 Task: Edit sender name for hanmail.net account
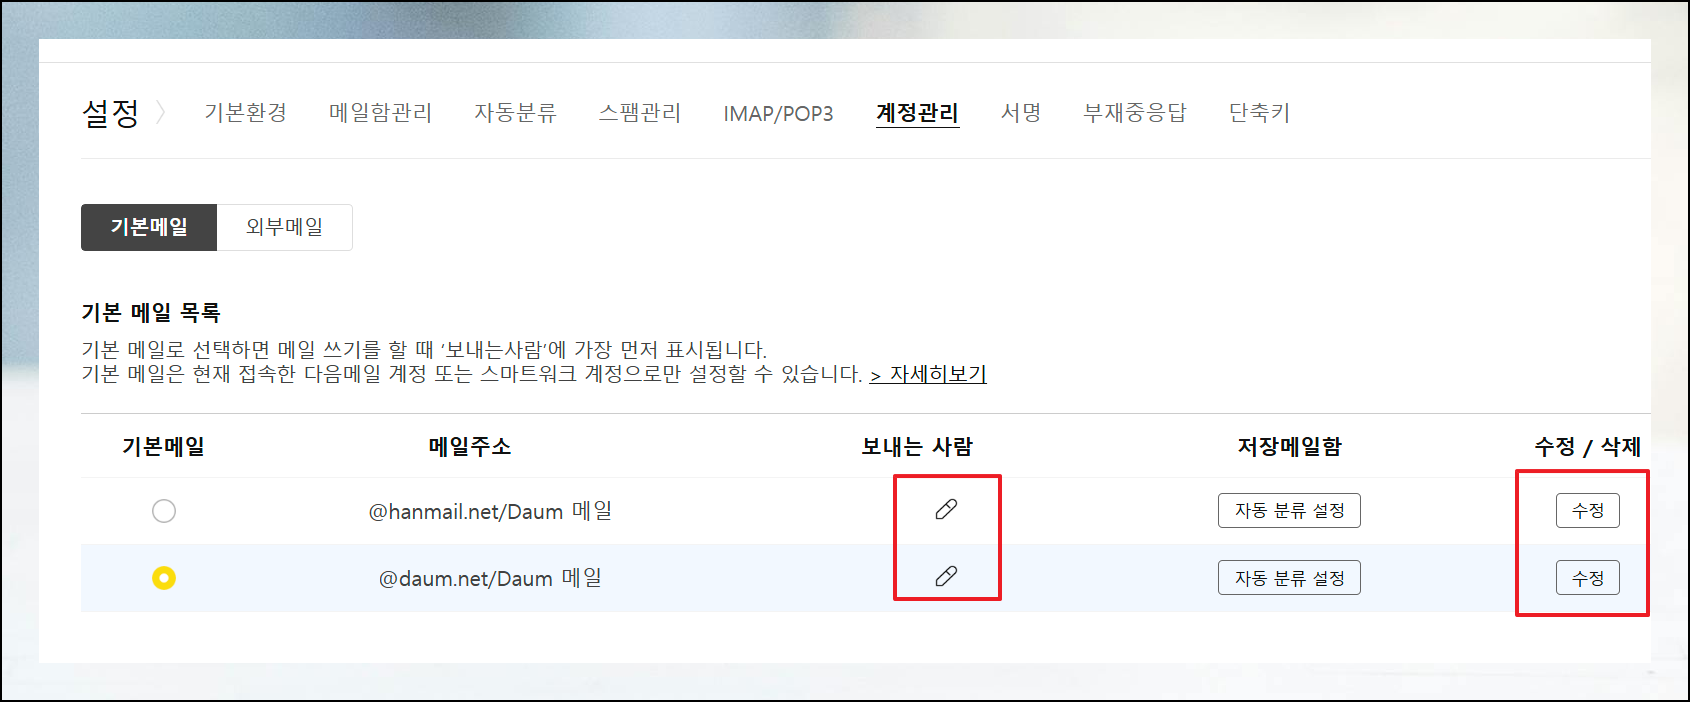click(x=946, y=510)
